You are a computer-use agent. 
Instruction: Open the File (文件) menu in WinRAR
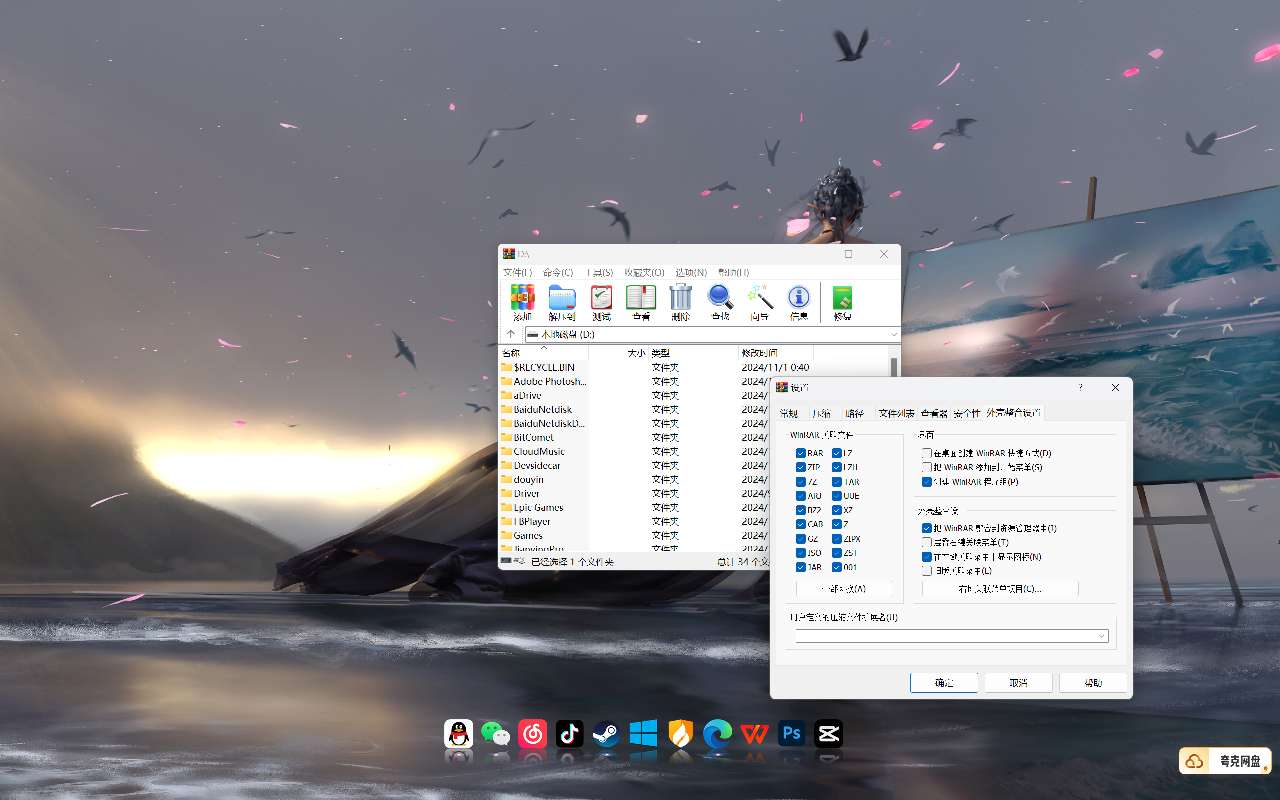click(517, 272)
